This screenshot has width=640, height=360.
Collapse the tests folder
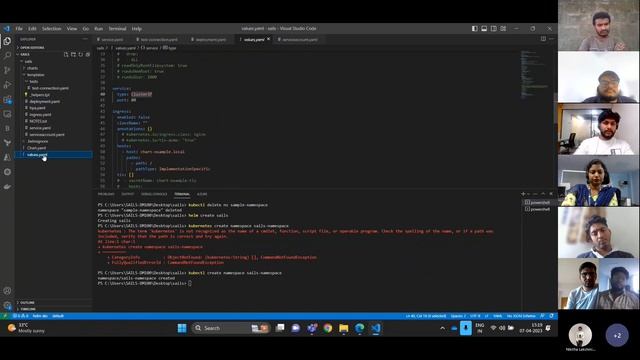tap(33, 81)
